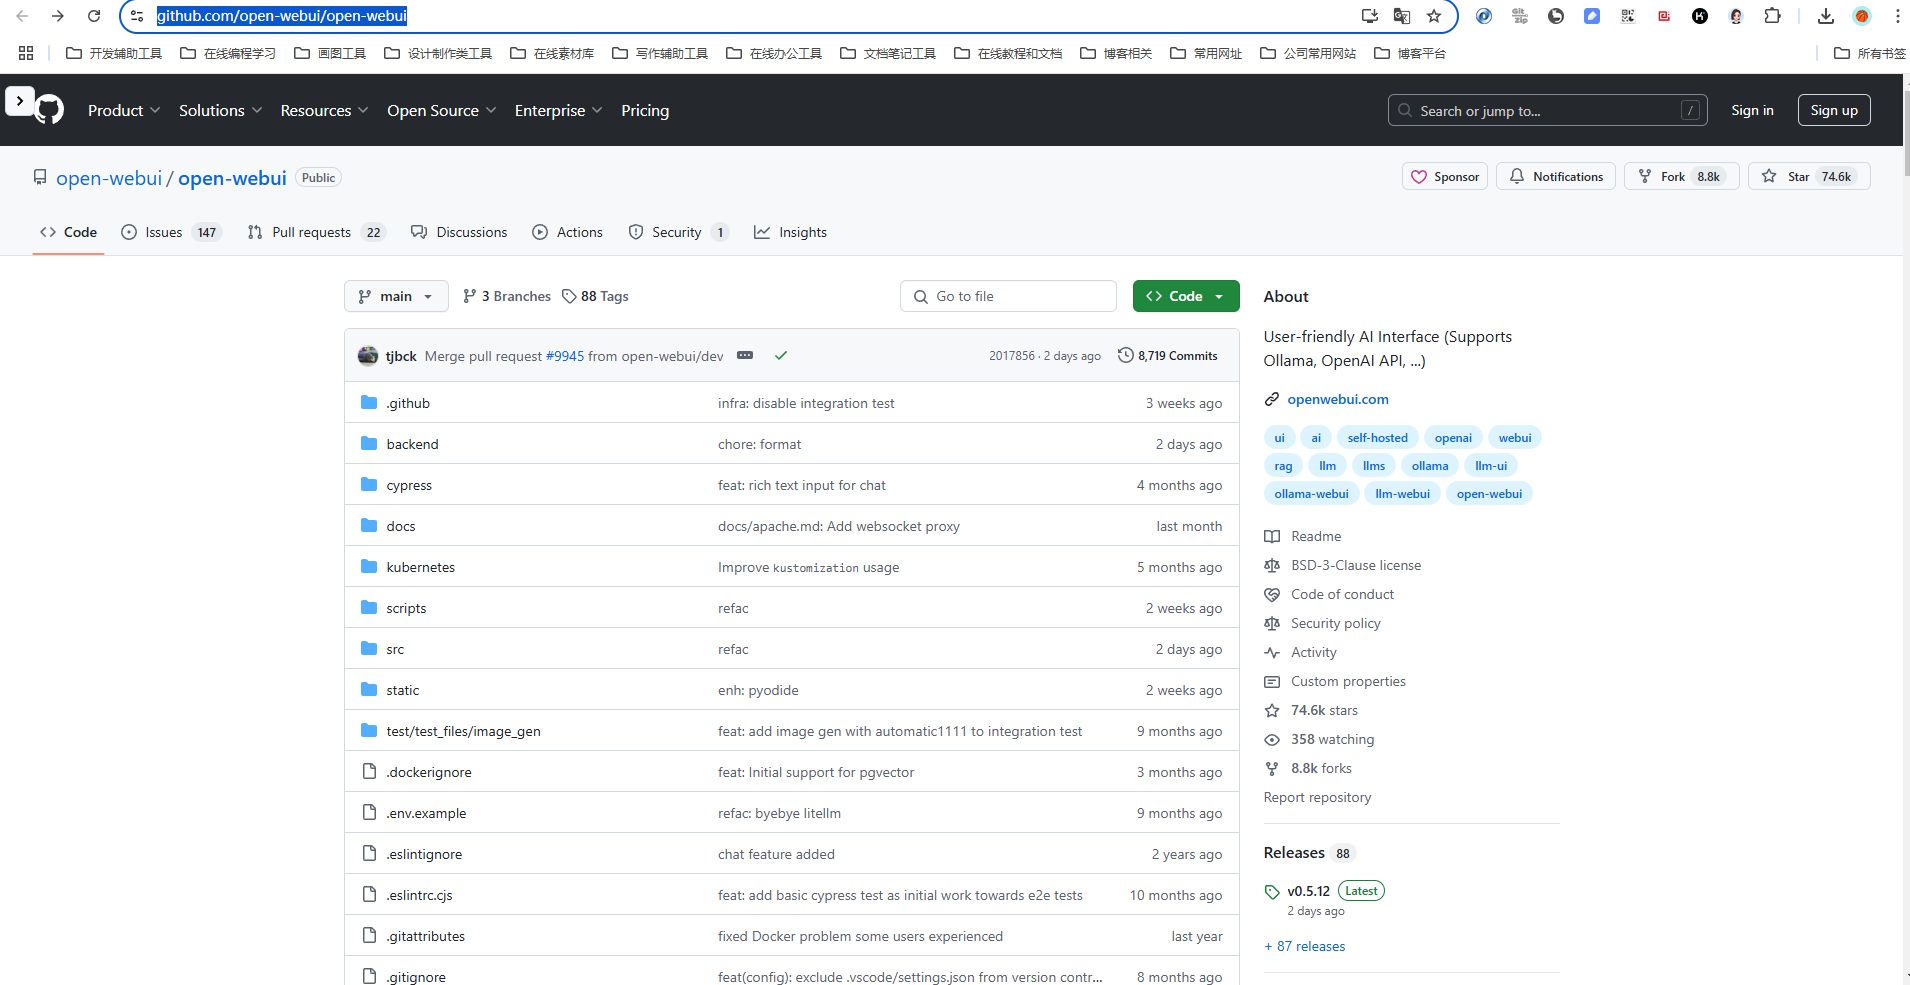Switch to the Issues tab
The image size is (1910, 985).
[x=164, y=232]
